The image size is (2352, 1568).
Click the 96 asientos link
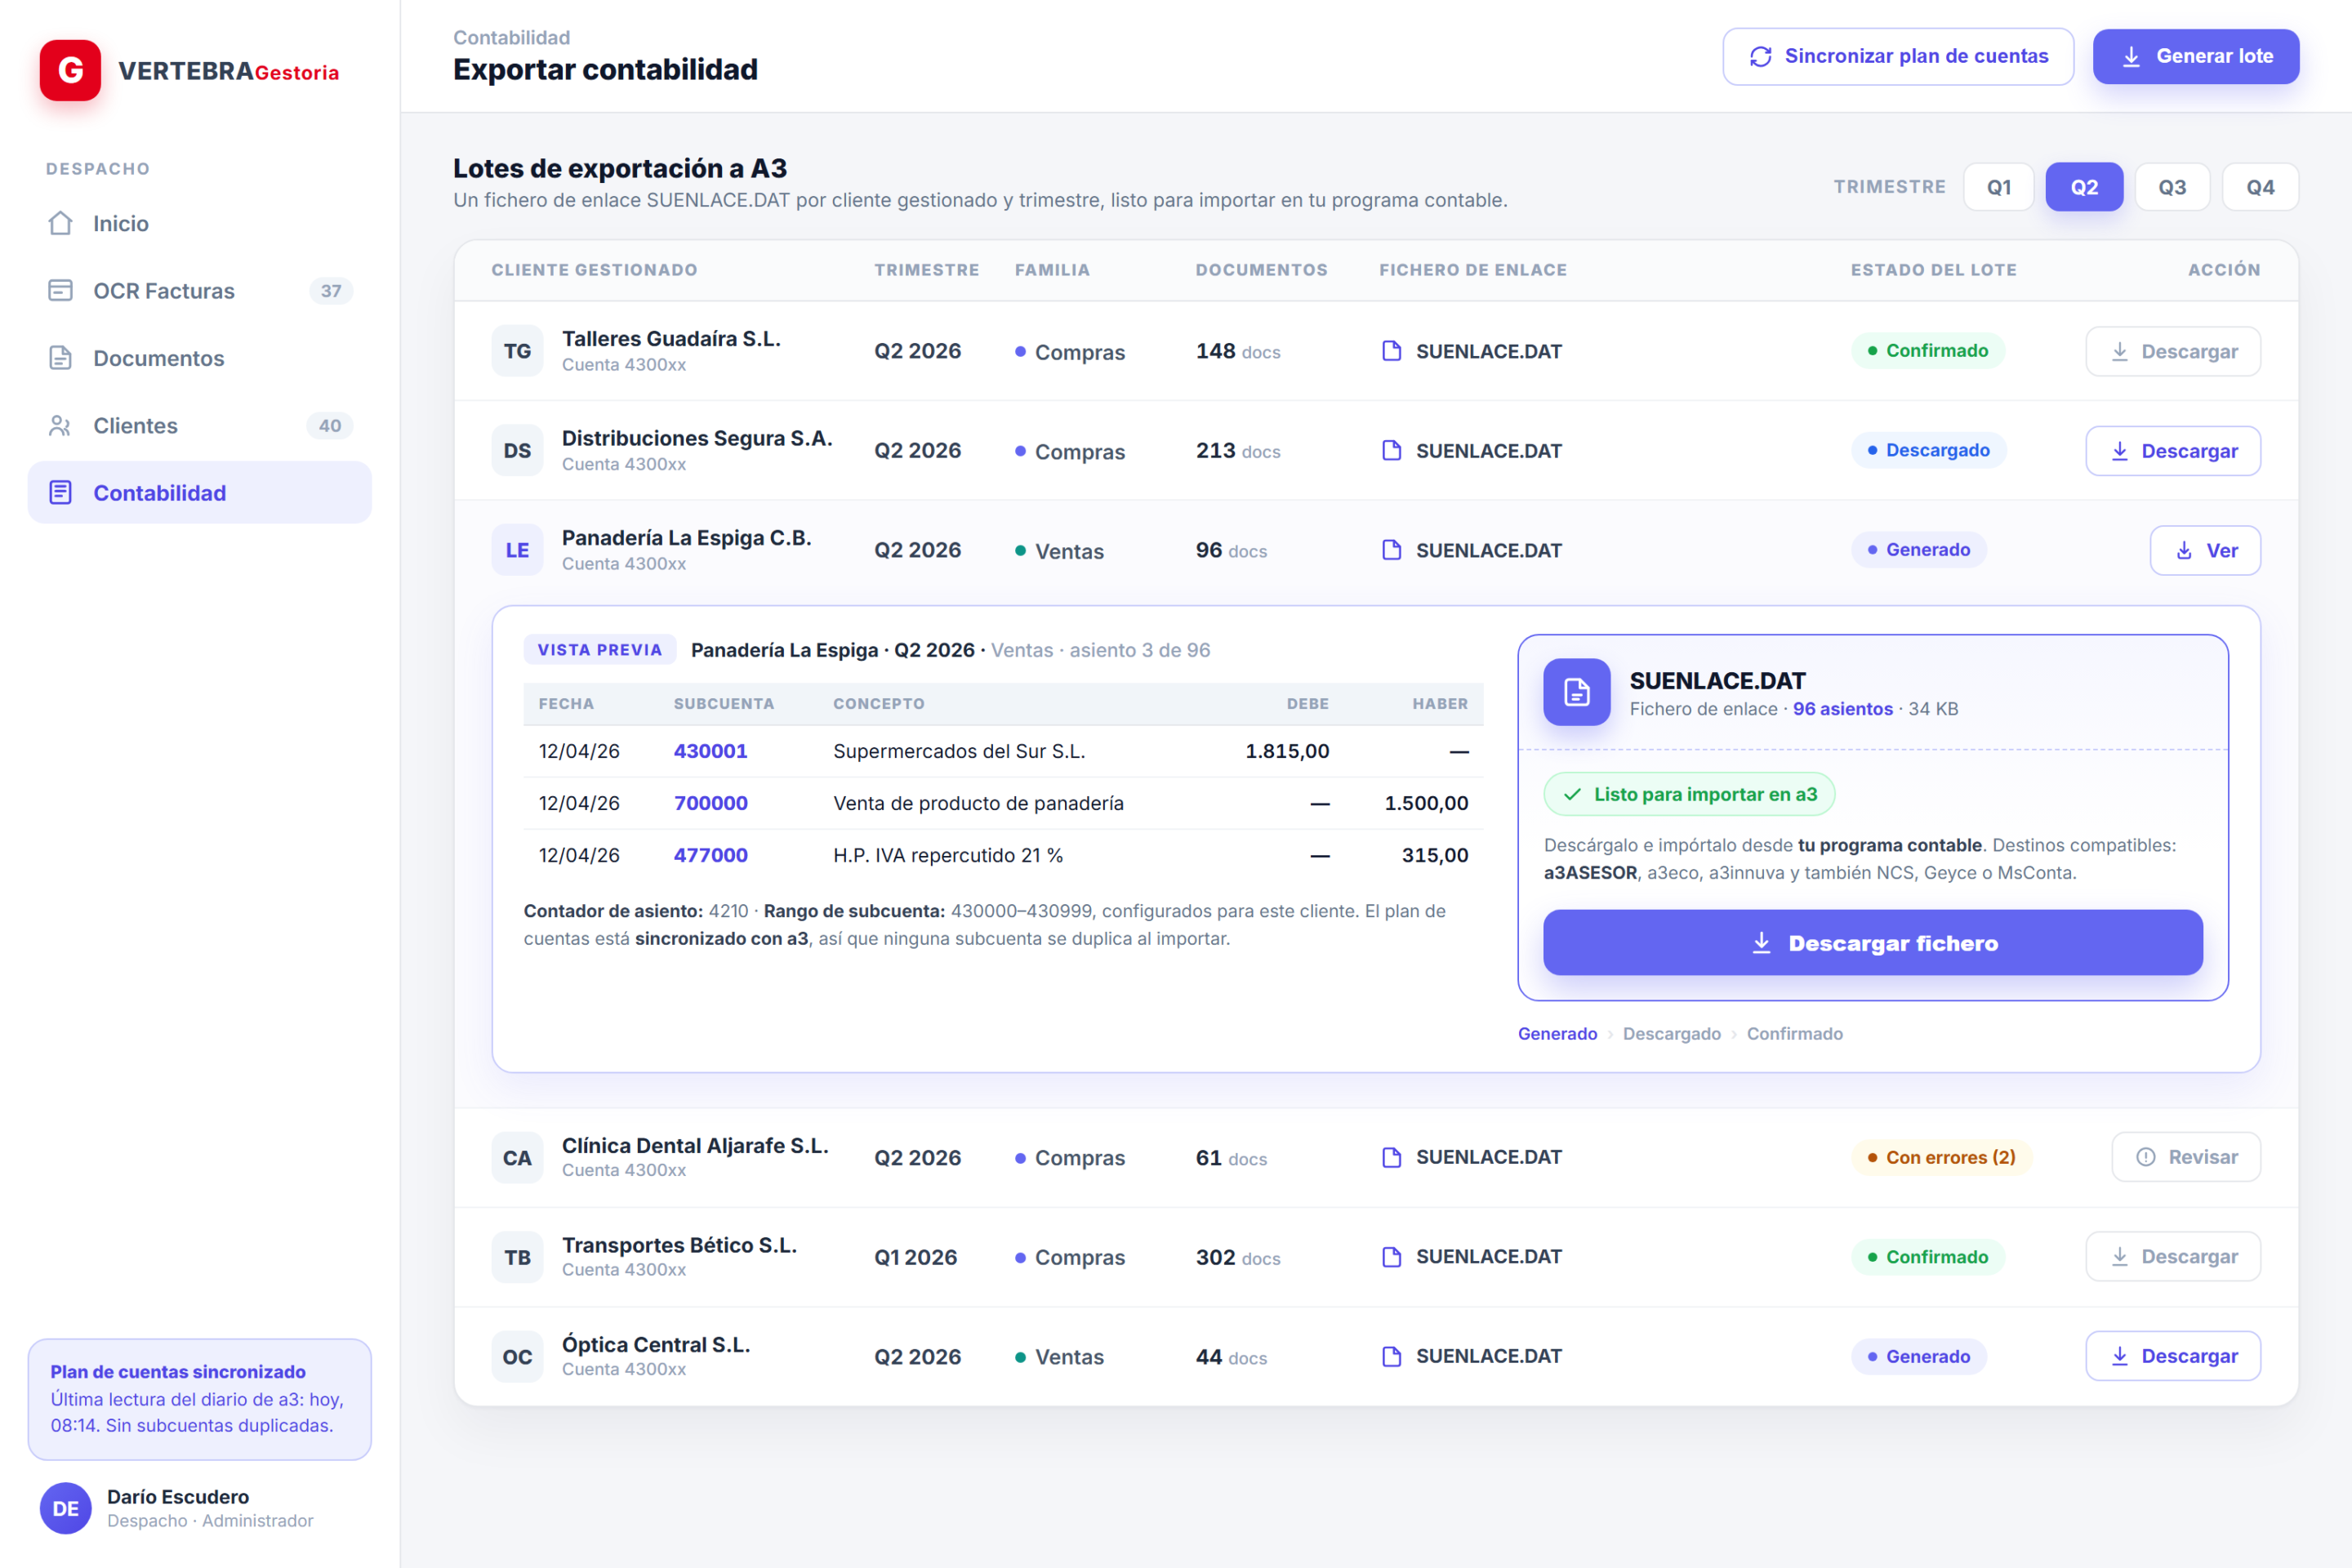coord(1842,709)
